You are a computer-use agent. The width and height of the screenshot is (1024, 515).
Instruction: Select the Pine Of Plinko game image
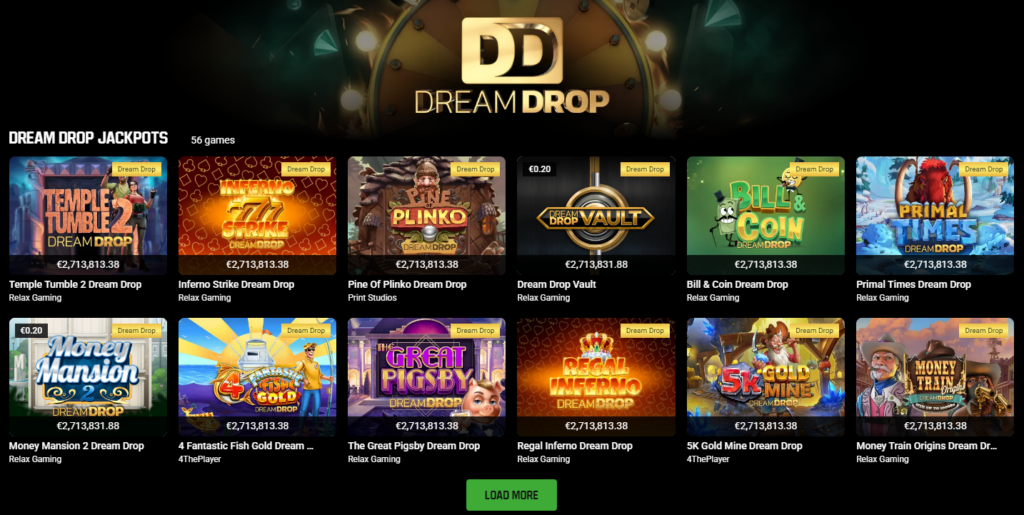pyautogui.click(x=426, y=215)
